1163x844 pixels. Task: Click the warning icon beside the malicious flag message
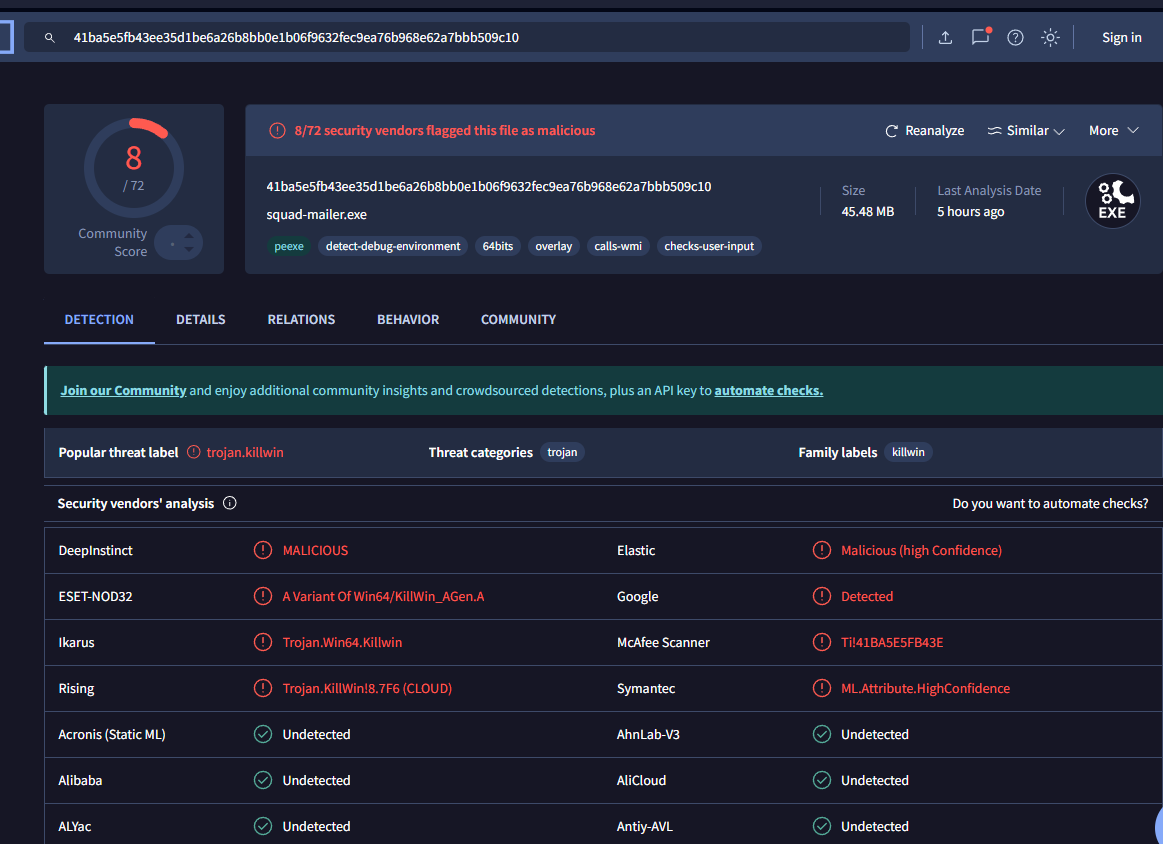[x=277, y=130]
